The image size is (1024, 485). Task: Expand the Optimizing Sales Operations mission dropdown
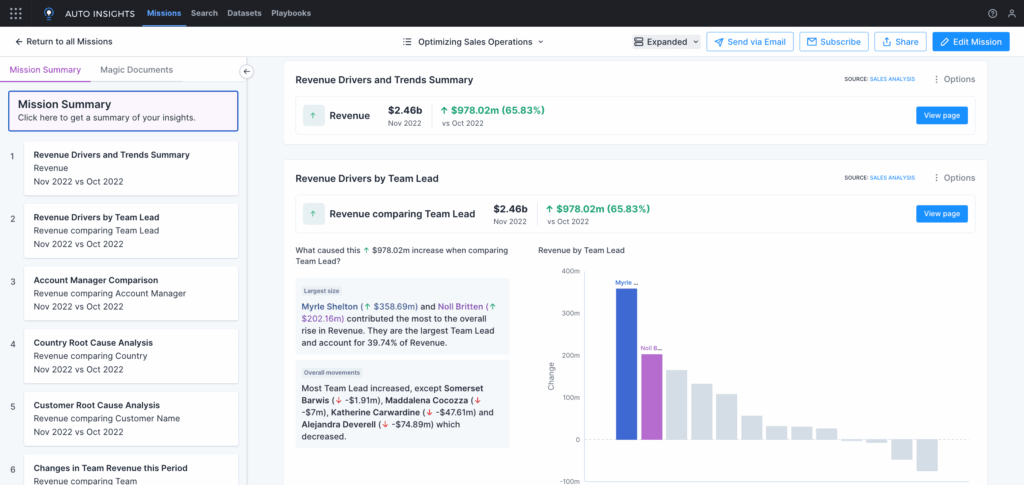[473, 42]
